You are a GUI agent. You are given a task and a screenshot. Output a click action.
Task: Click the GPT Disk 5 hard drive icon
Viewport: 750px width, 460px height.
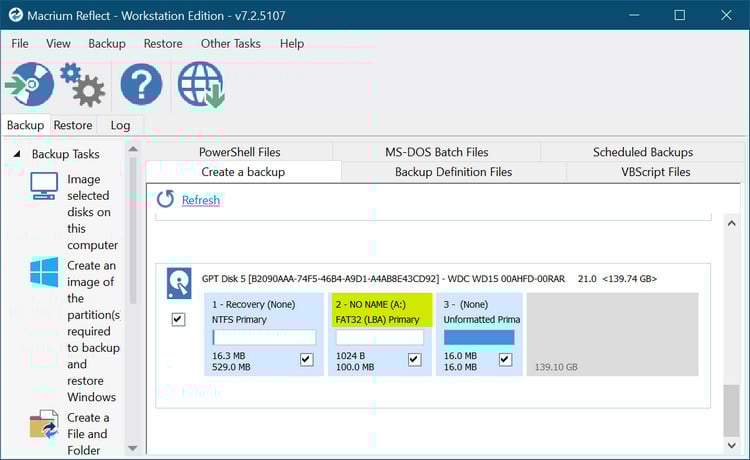179,283
